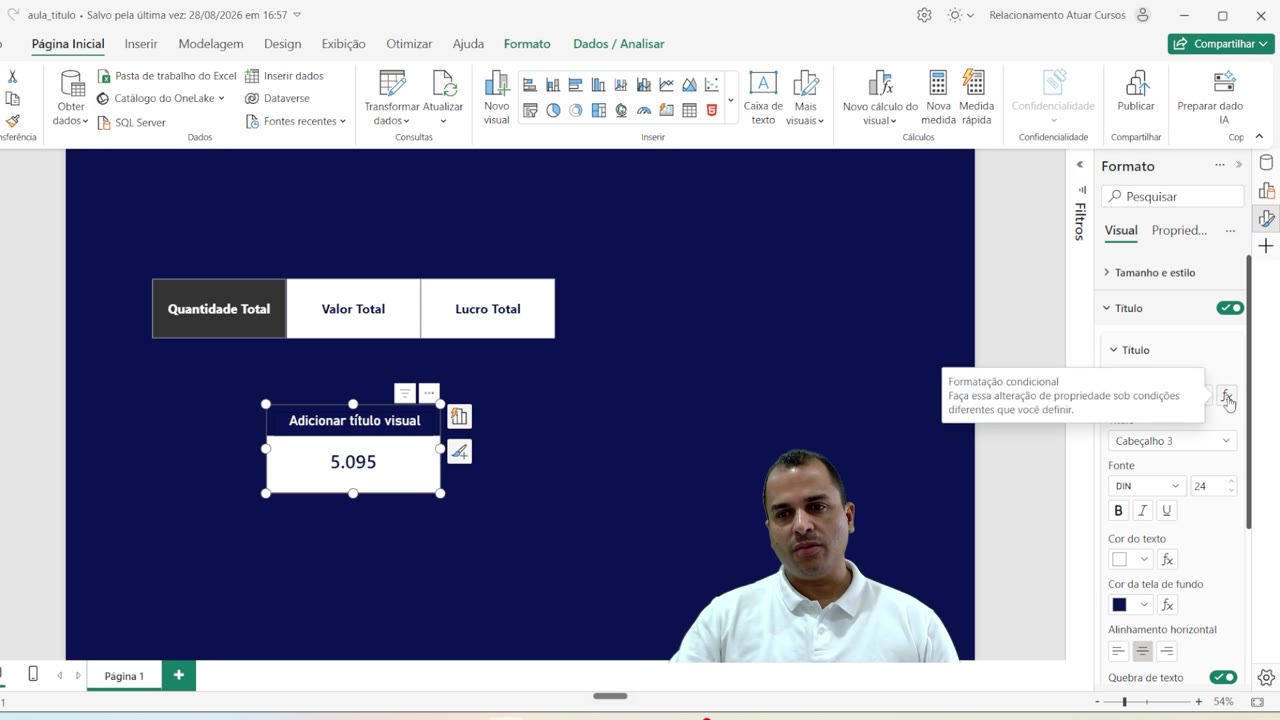The width and height of the screenshot is (1280, 720).
Task: Add a new report page
Action: click(x=178, y=675)
